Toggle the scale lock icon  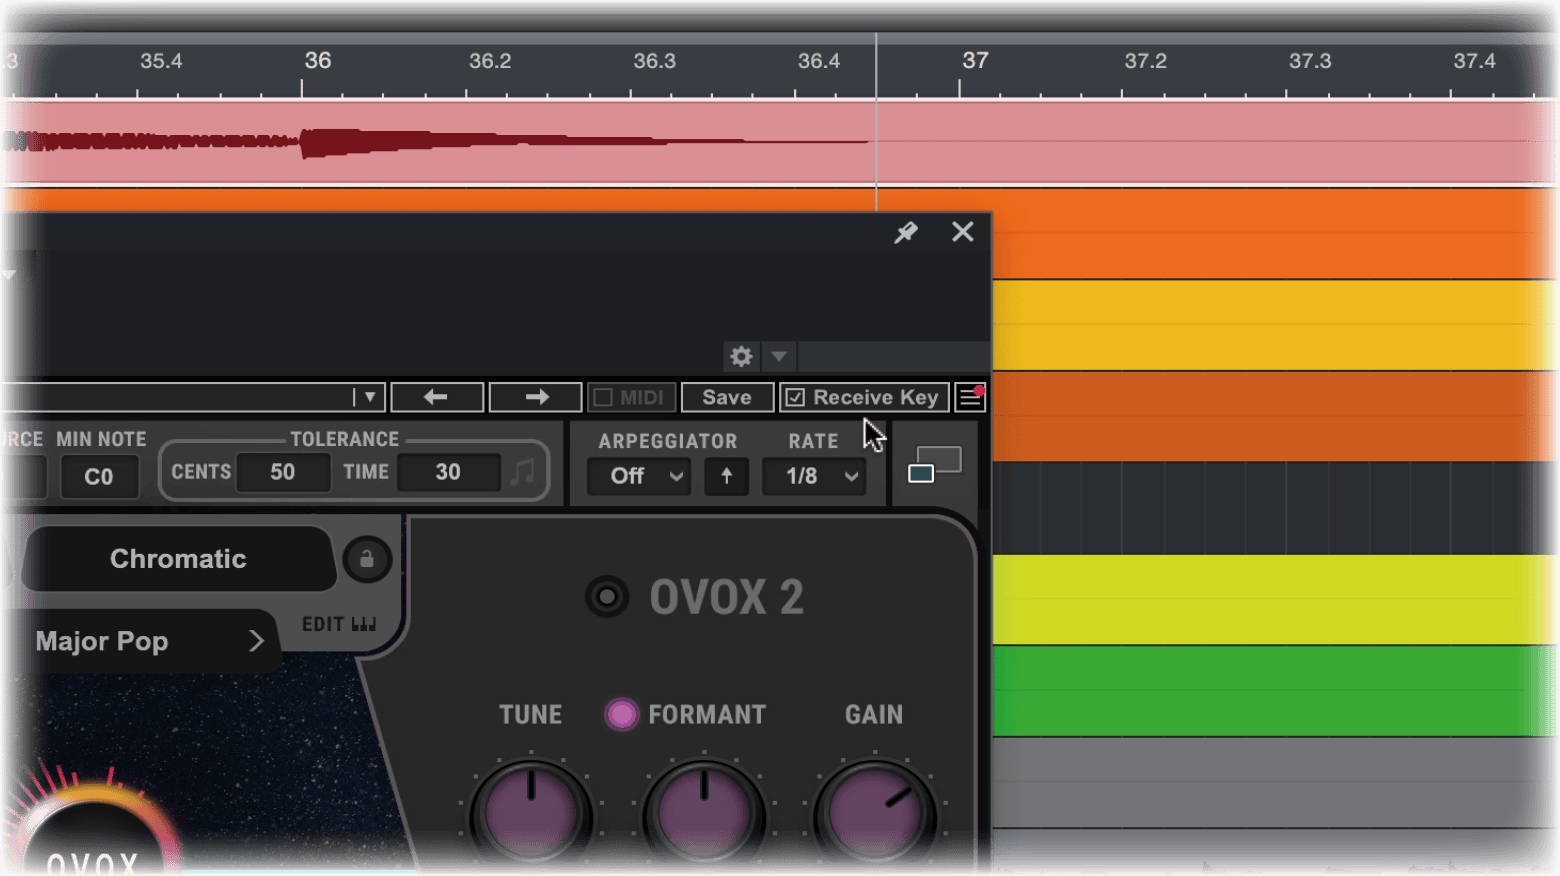[367, 559]
